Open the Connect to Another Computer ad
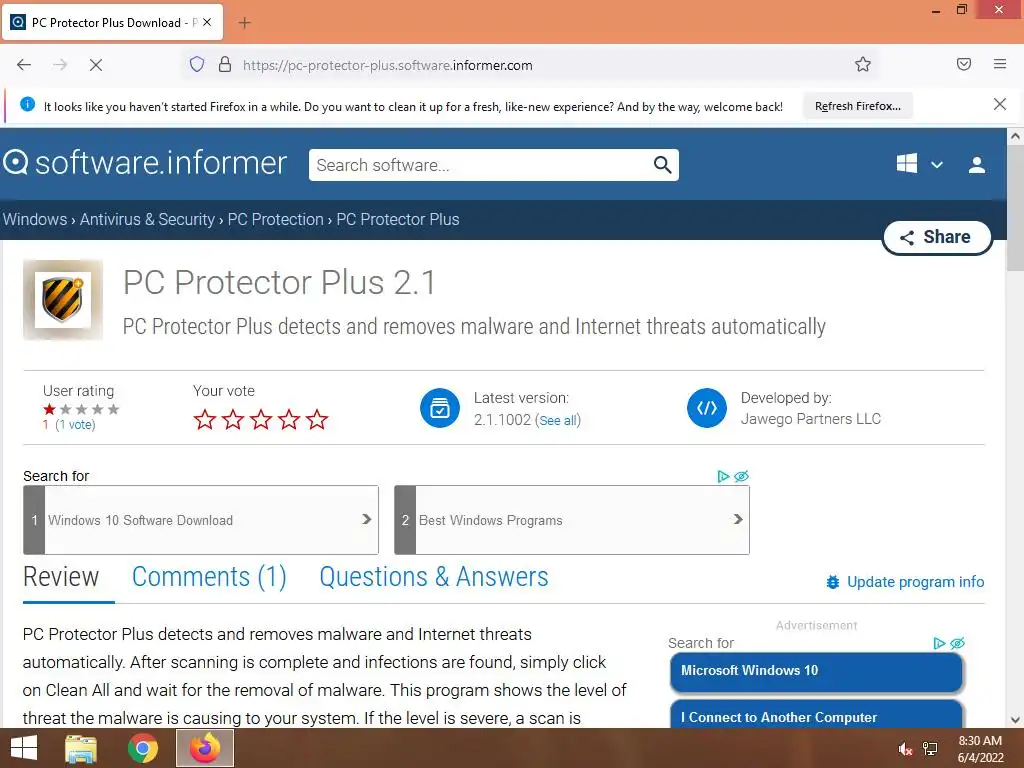The width and height of the screenshot is (1024, 768). (816, 714)
